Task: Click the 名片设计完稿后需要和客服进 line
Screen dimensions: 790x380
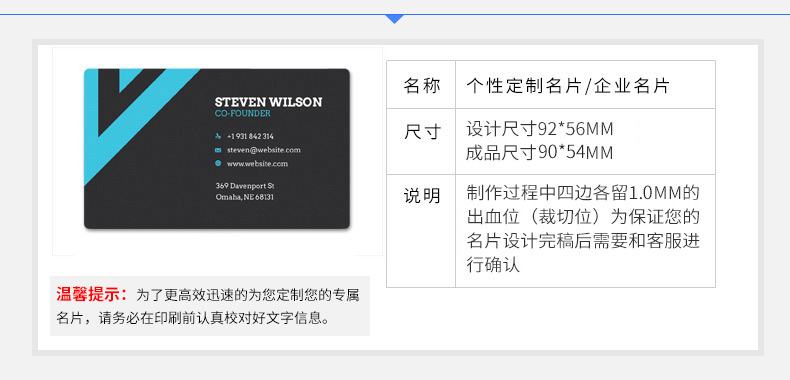Action: click(x=583, y=241)
